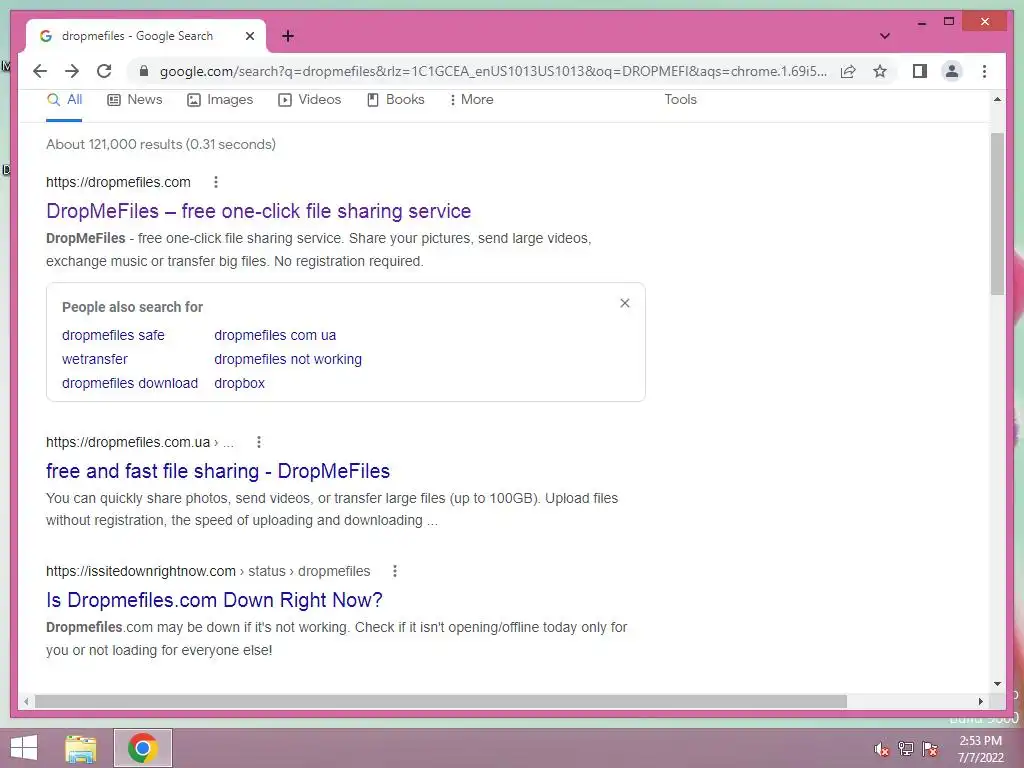Open Chrome's three-dot customize menu
This screenshot has width=1024, height=768.
point(984,71)
